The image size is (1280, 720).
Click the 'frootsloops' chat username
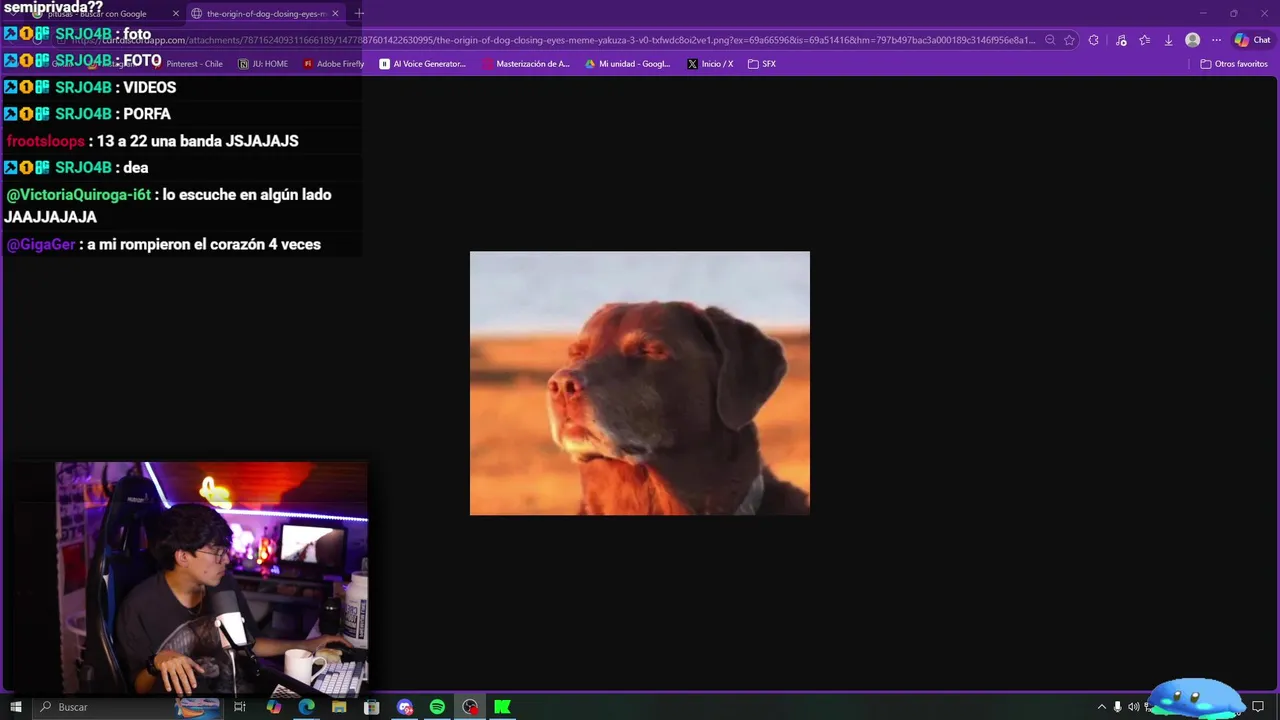(45, 141)
